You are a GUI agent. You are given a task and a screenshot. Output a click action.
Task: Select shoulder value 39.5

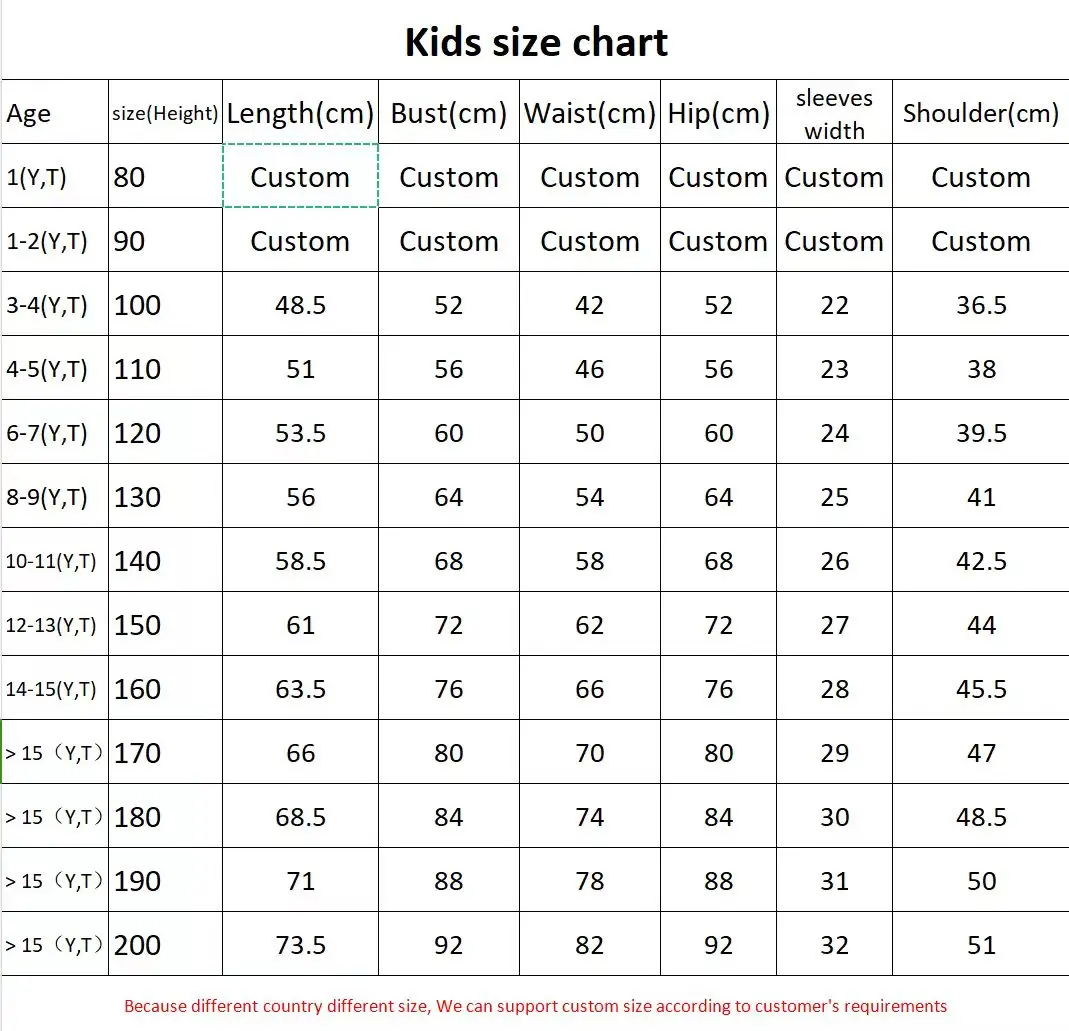coord(980,433)
